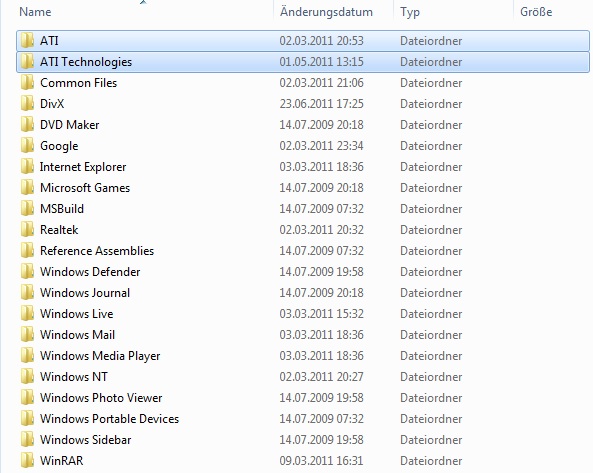Select the Windows Media Player folder name
This screenshot has width=593, height=473.
(x=100, y=356)
